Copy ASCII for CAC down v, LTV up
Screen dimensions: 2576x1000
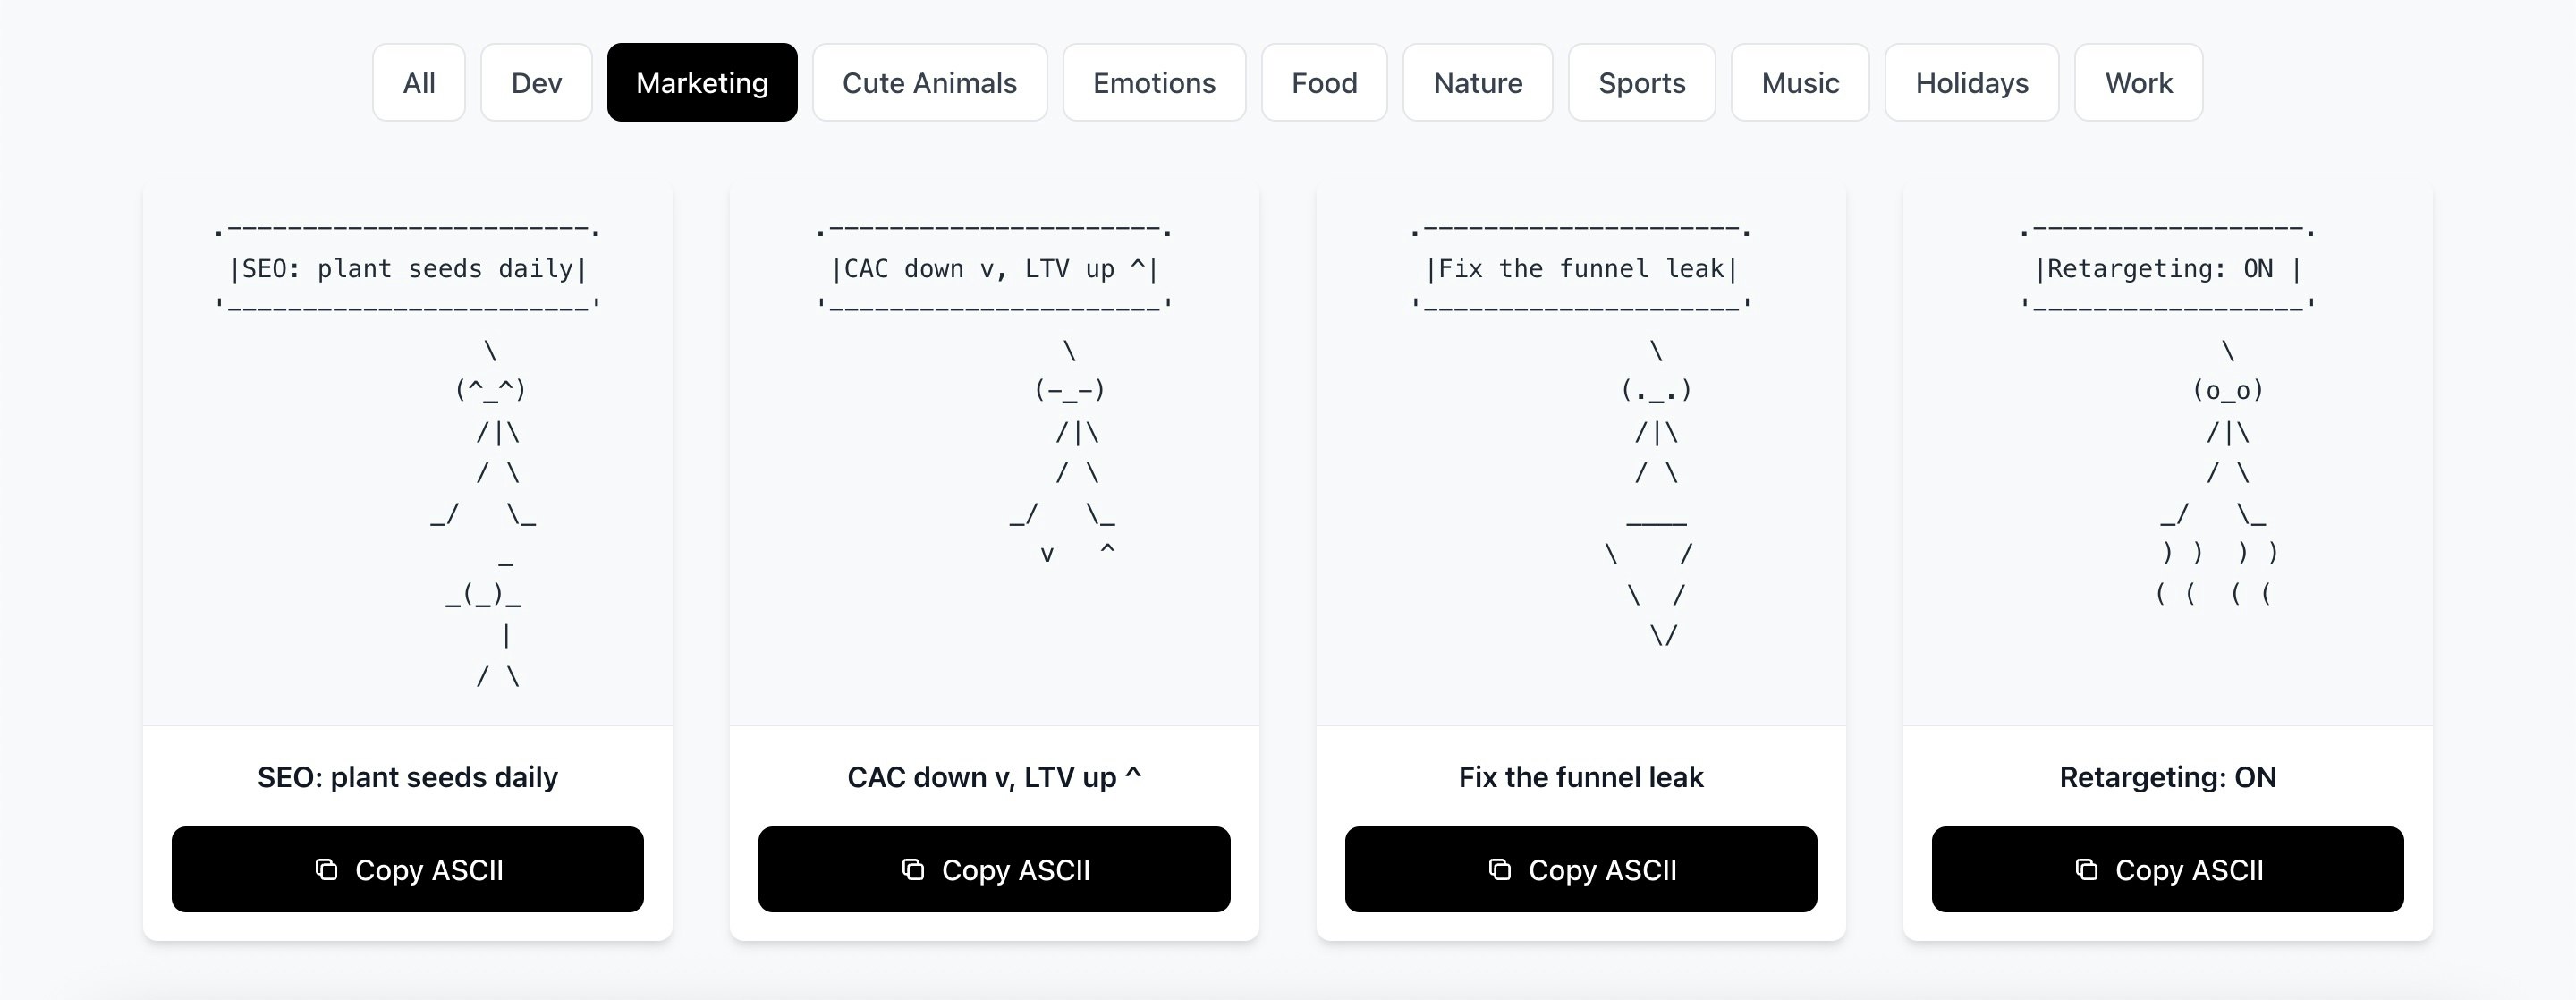tap(995, 869)
